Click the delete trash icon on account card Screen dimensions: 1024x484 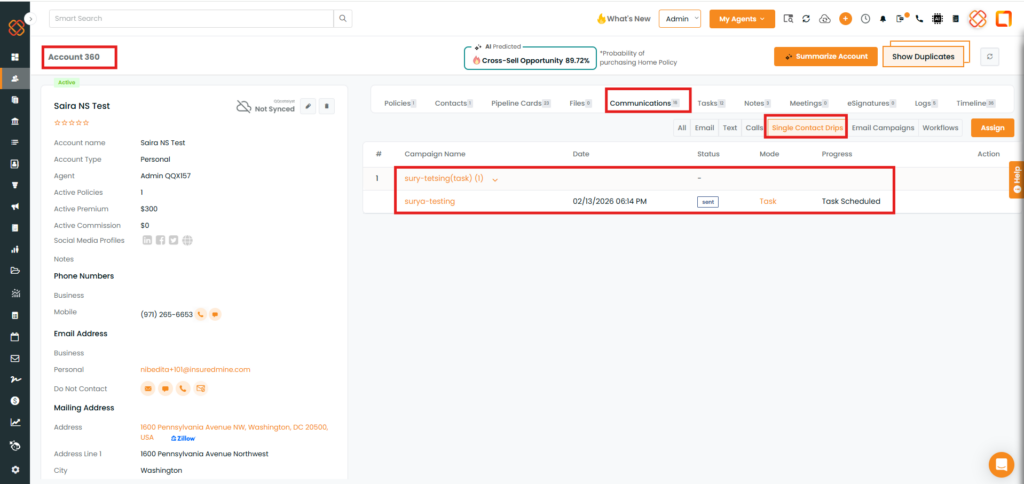pyautogui.click(x=329, y=106)
